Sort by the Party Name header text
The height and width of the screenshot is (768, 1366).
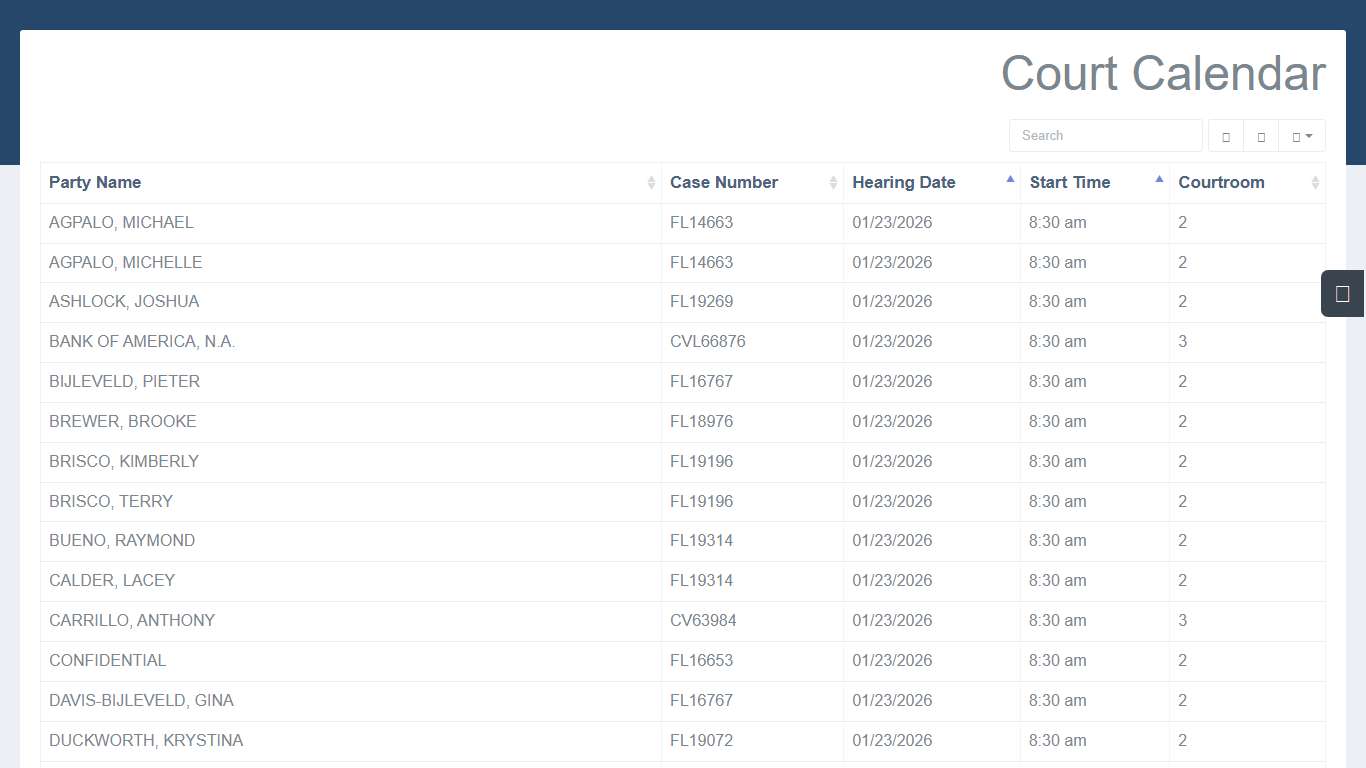(x=95, y=183)
